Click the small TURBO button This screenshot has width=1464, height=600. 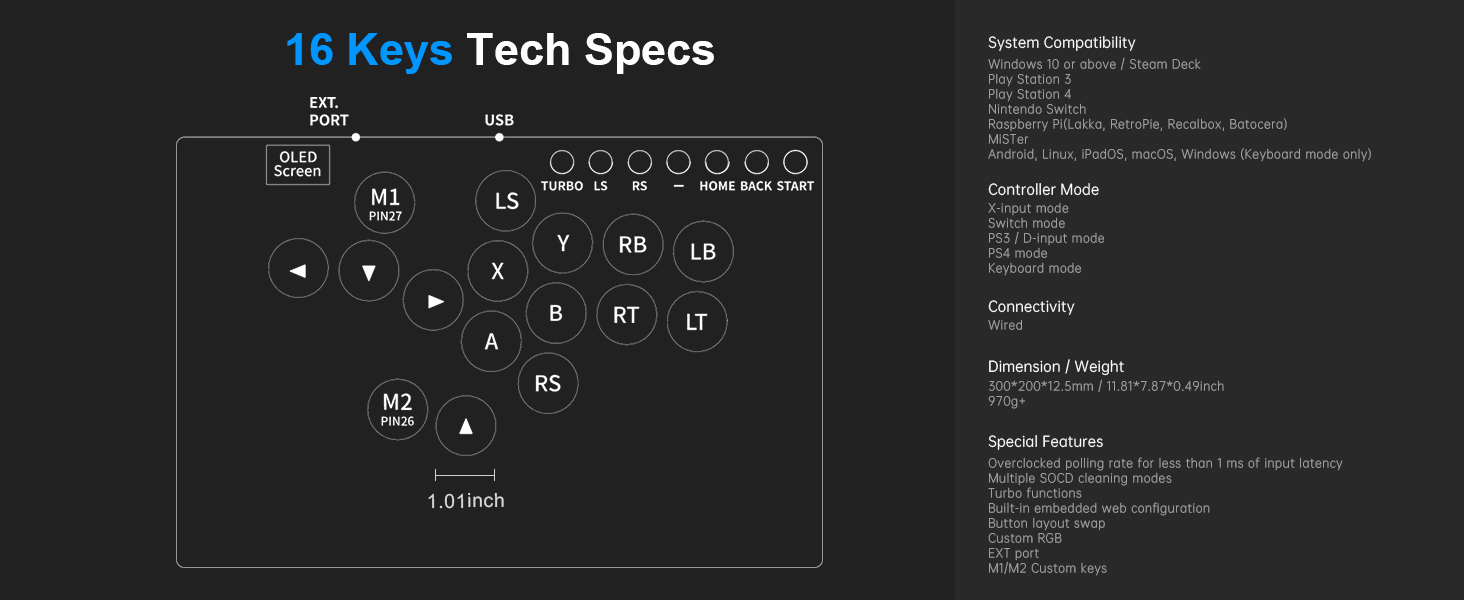(x=562, y=162)
